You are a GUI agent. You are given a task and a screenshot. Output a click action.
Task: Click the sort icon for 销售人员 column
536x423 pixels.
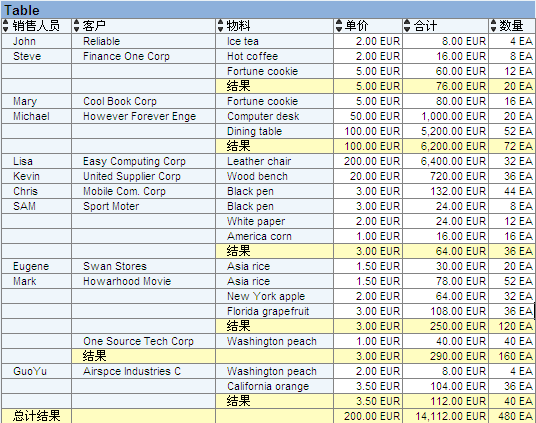pos(5,26)
